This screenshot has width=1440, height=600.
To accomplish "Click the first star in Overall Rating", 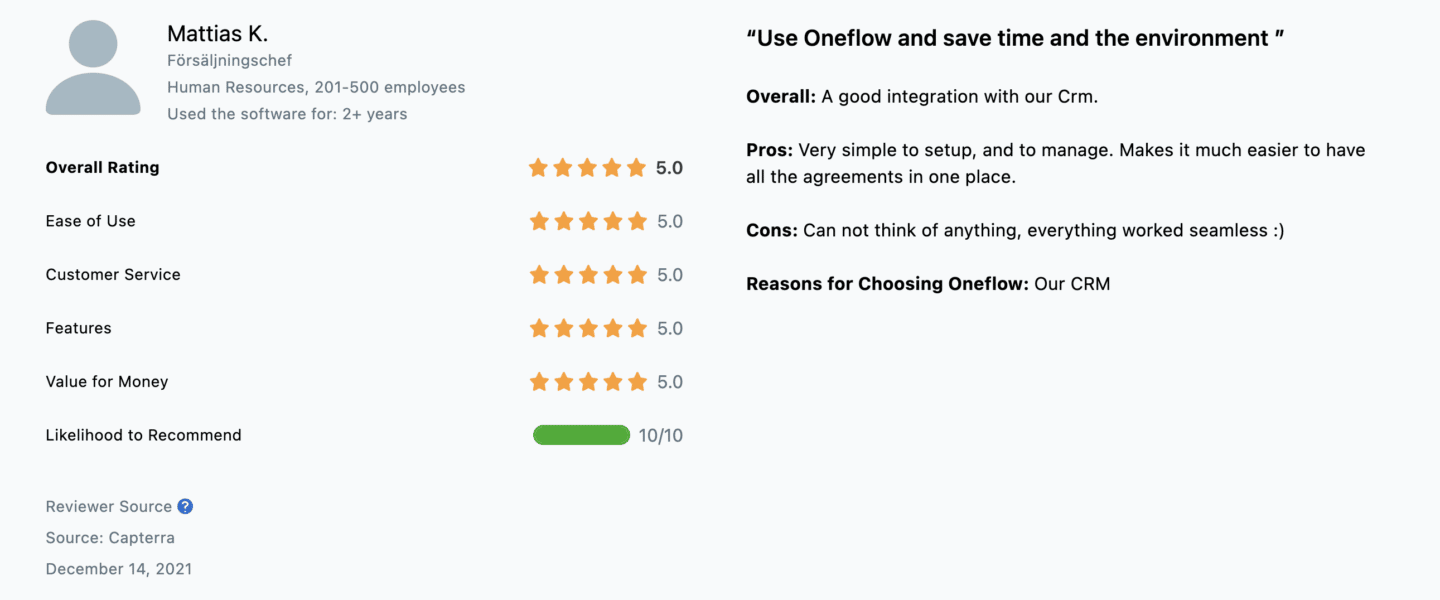I will [539, 168].
